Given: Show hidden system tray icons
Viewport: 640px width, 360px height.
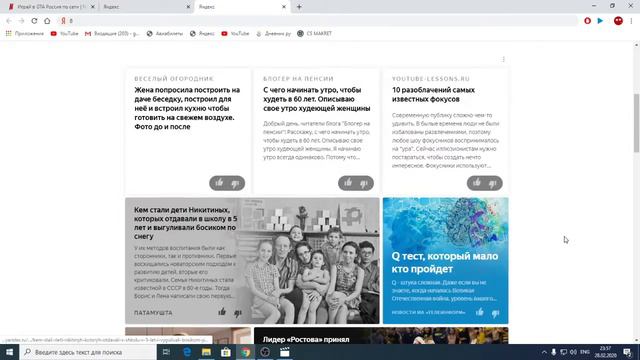Looking at the screenshot, I should click(x=544, y=352).
